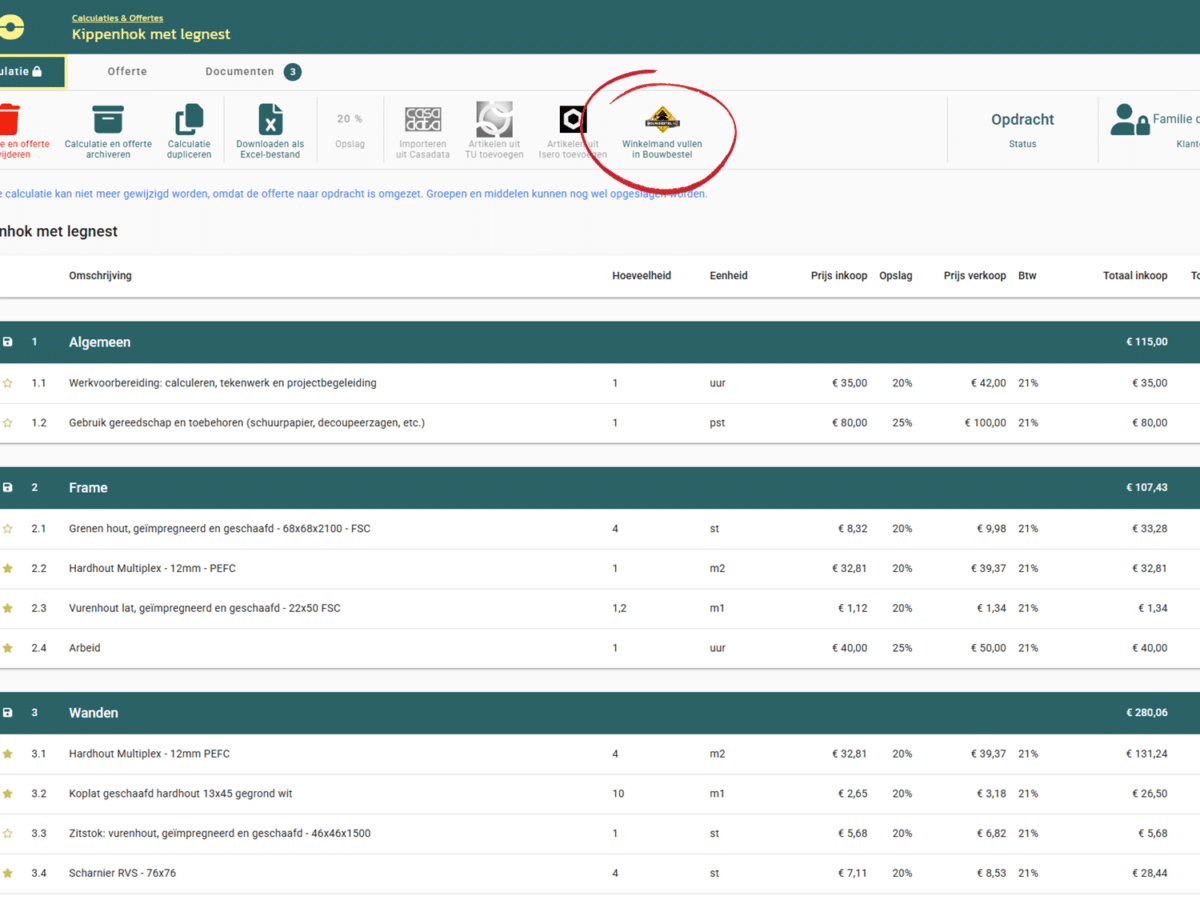The height and width of the screenshot is (900, 1200).
Task: Click the customer person-lock icon
Action: pos(1129,120)
